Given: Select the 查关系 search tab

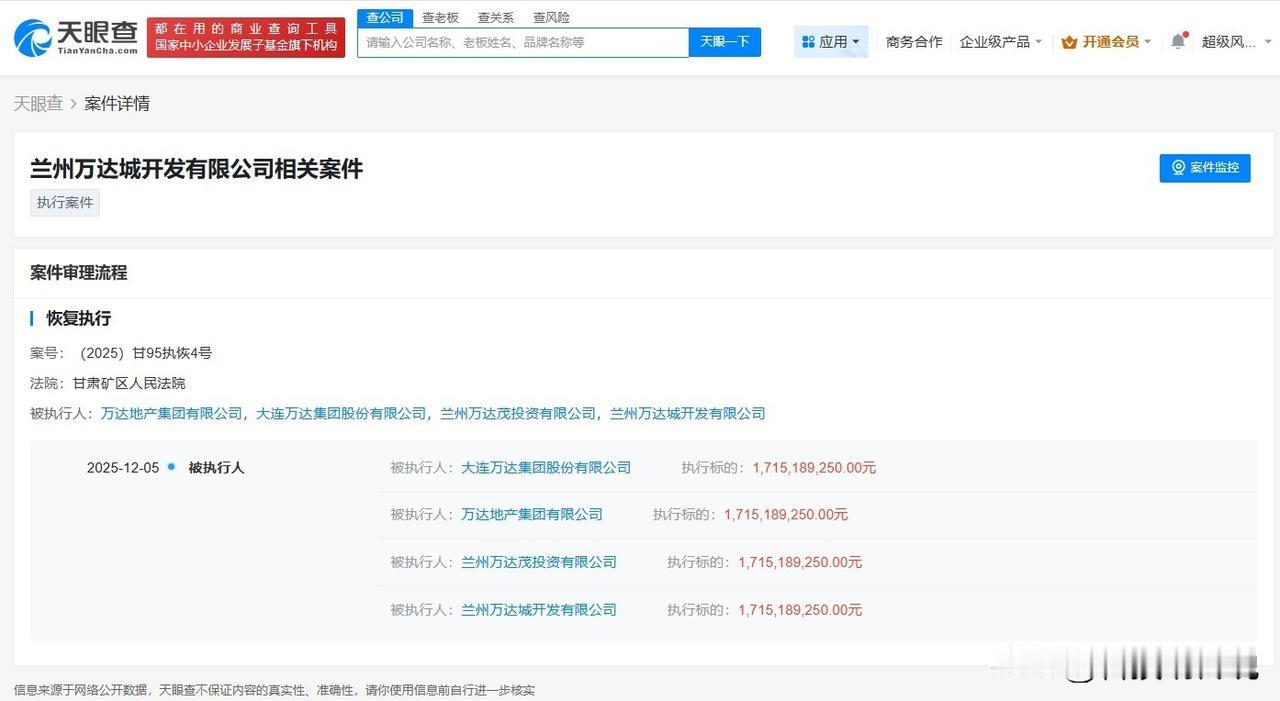Looking at the screenshot, I should point(496,18).
